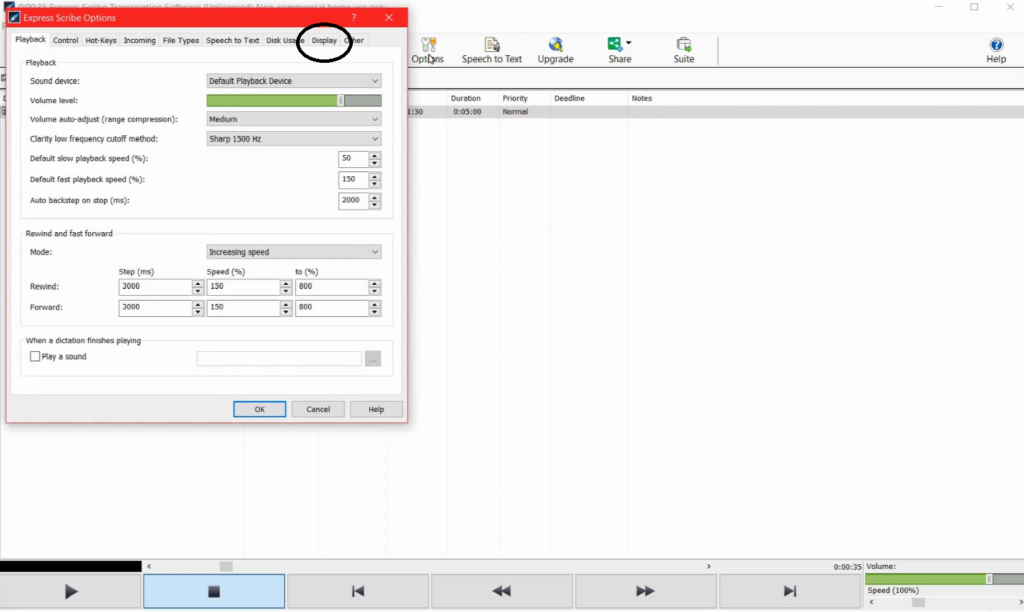Increase the Rewind step value
The image size is (1024, 612).
tap(197, 283)
